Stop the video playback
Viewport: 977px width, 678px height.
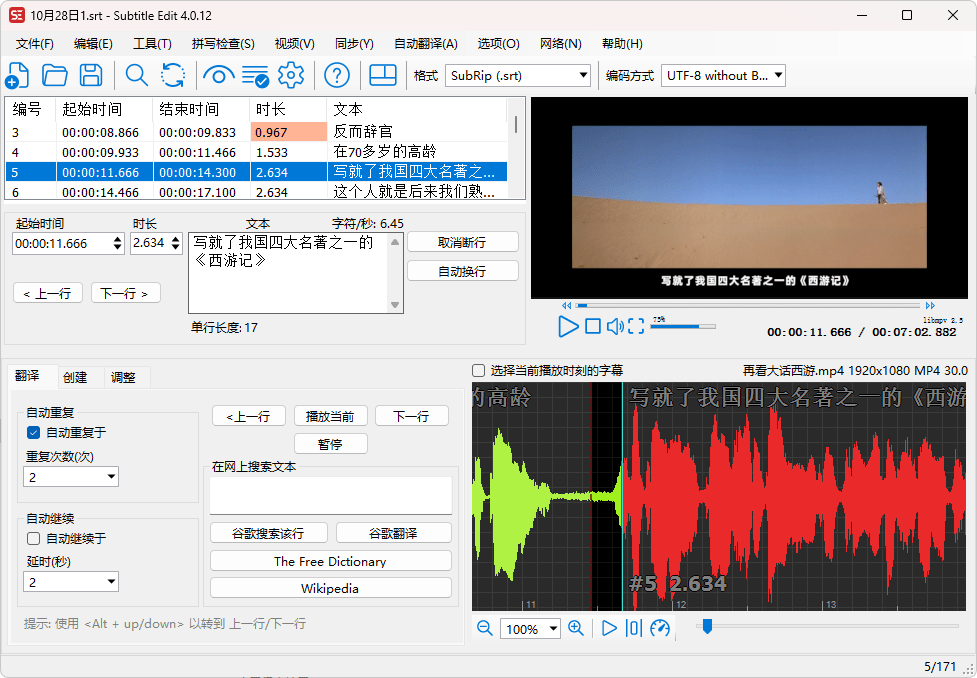[593, 327]
